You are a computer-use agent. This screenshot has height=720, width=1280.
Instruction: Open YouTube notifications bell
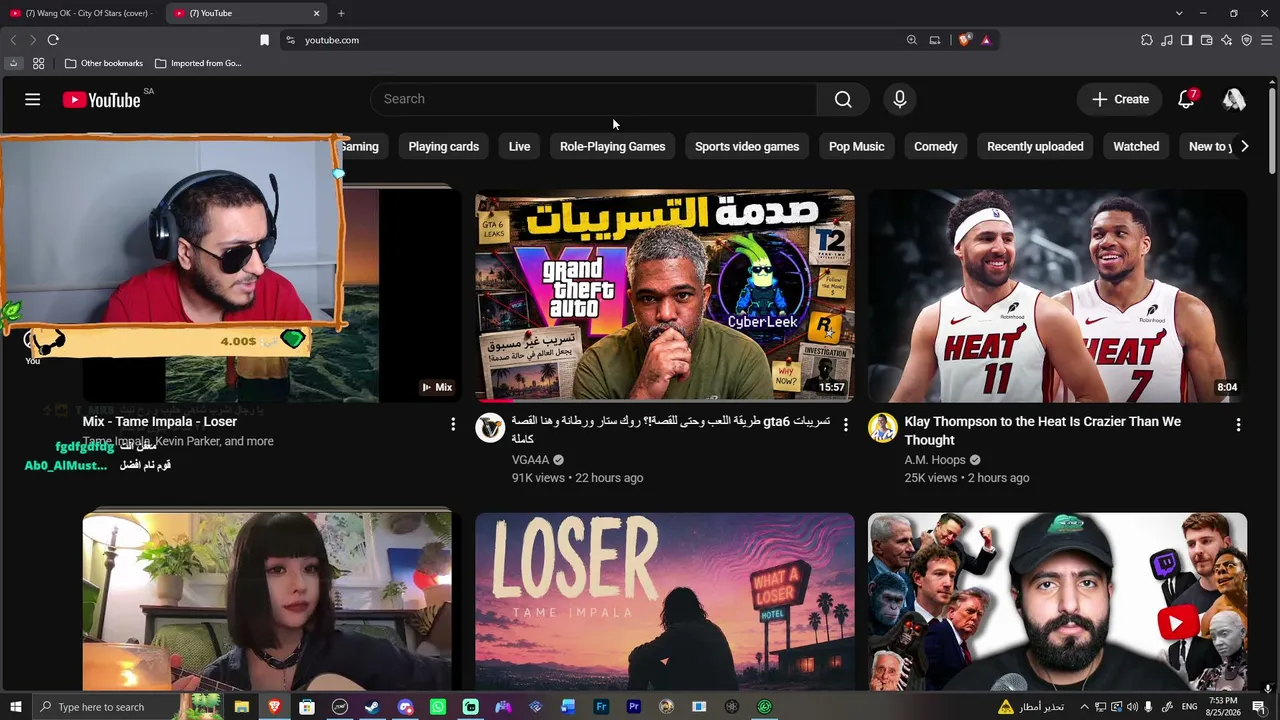tap(1187, 99)
